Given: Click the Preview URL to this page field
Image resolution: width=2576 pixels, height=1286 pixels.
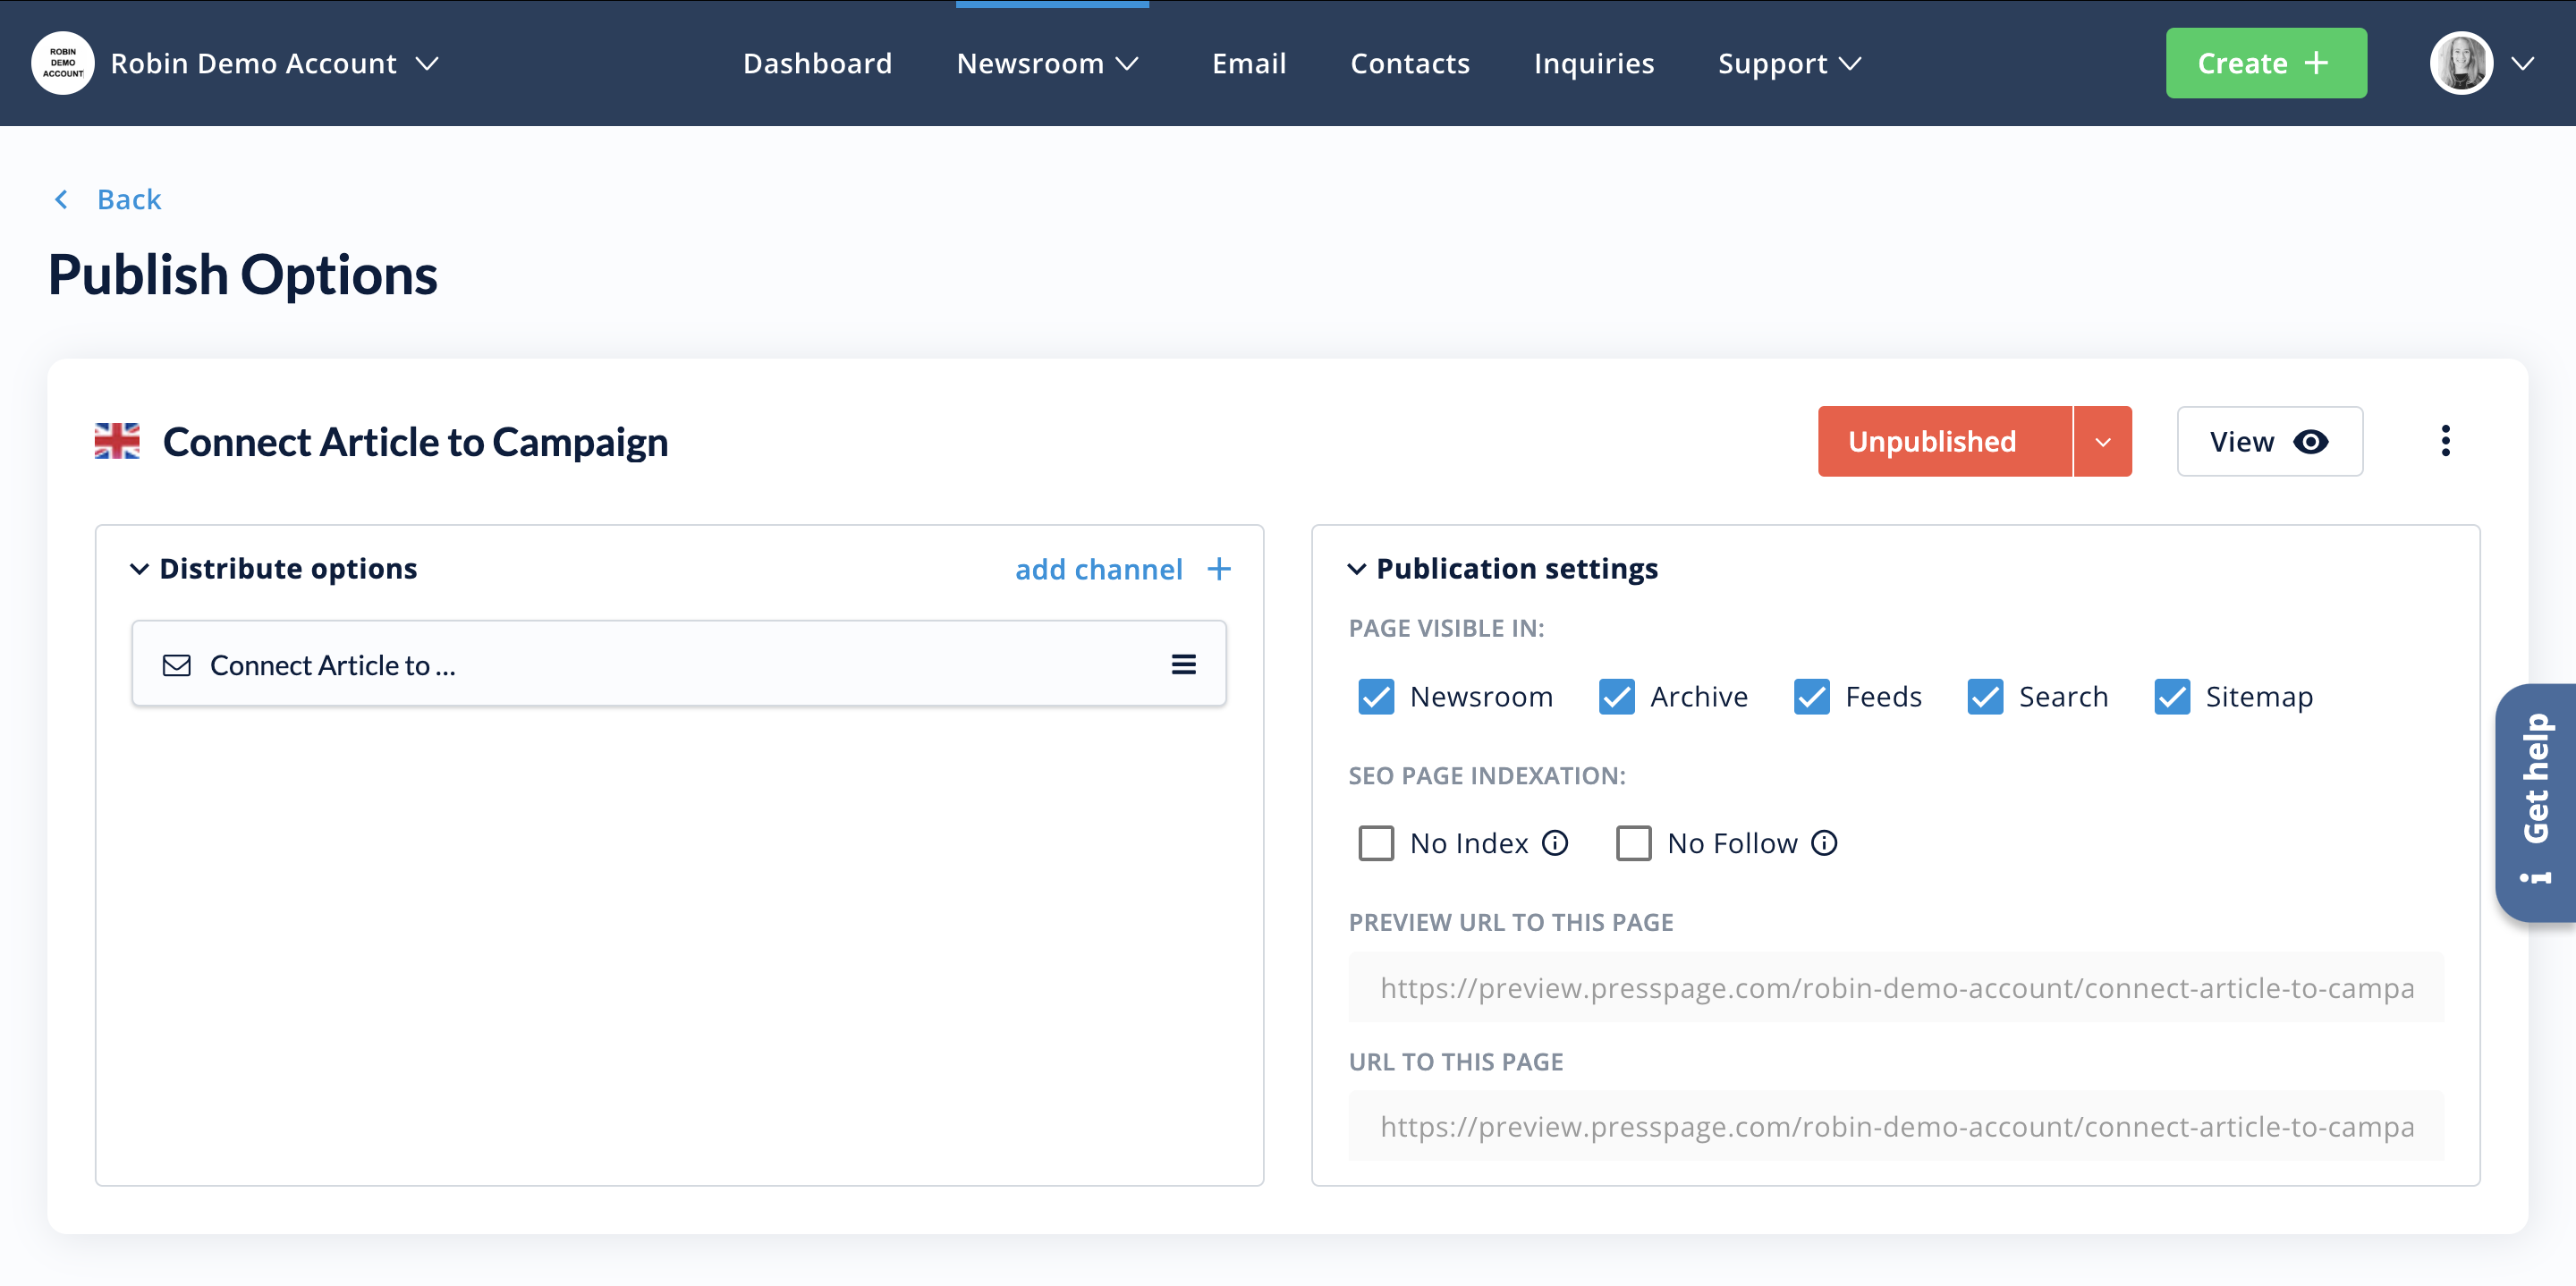Looking at the screenshot, I should tap(1896, 987).
